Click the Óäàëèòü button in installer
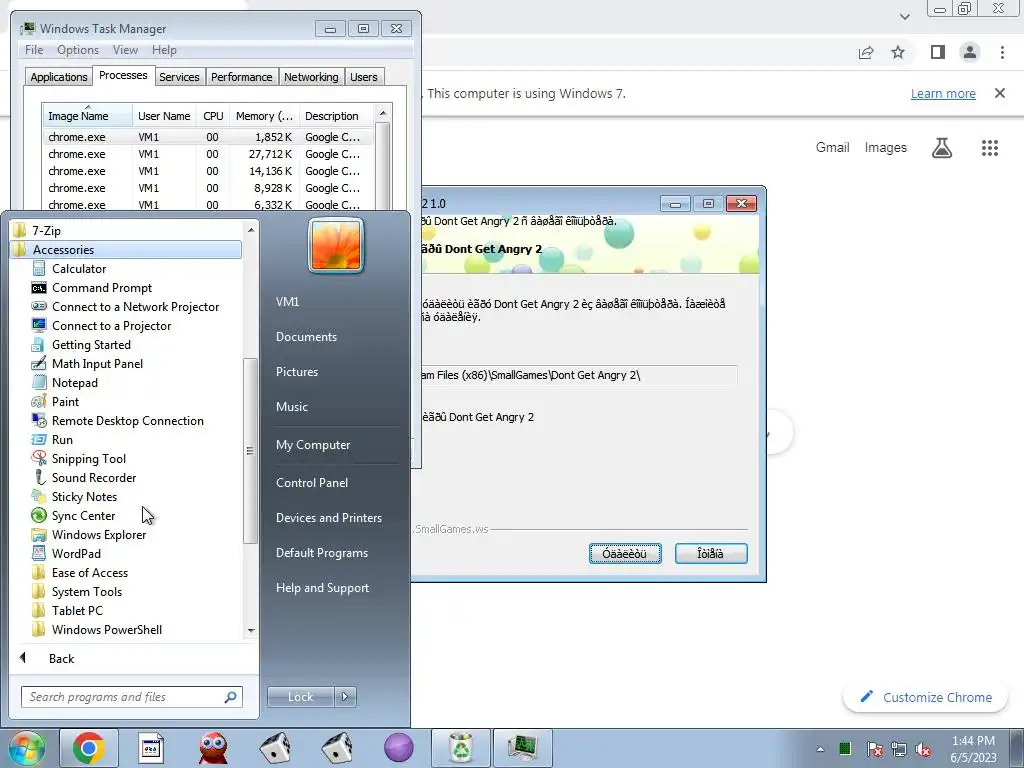1024x768 pixels. [625, 553]
